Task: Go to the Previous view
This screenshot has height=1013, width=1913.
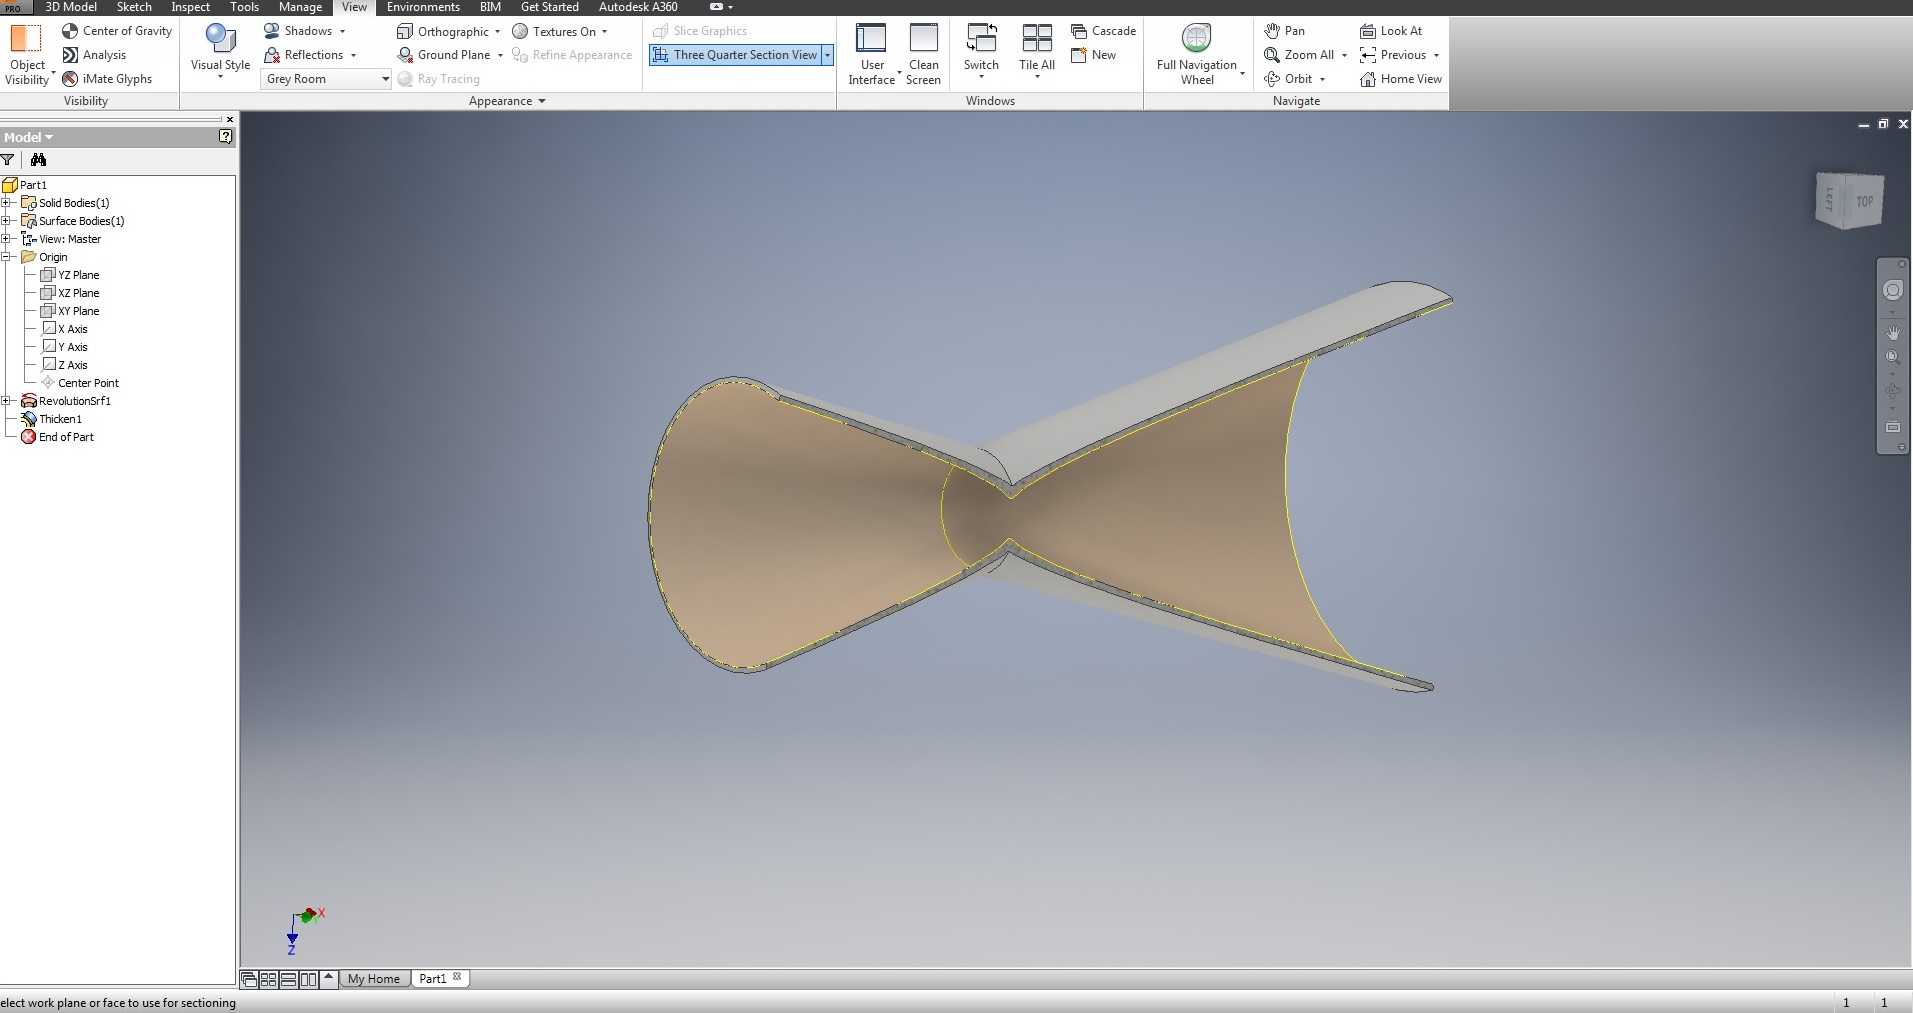Action: (1393, 55)
